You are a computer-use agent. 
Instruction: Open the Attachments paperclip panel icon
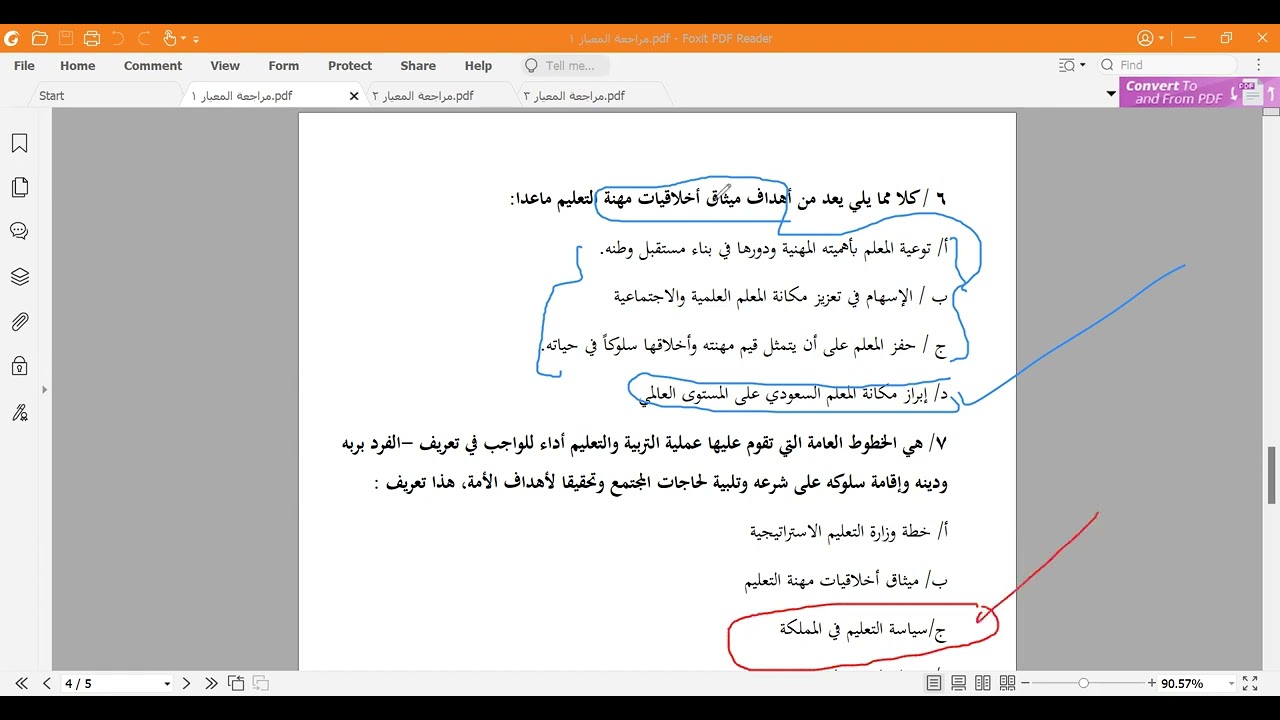tap(19, 322)
